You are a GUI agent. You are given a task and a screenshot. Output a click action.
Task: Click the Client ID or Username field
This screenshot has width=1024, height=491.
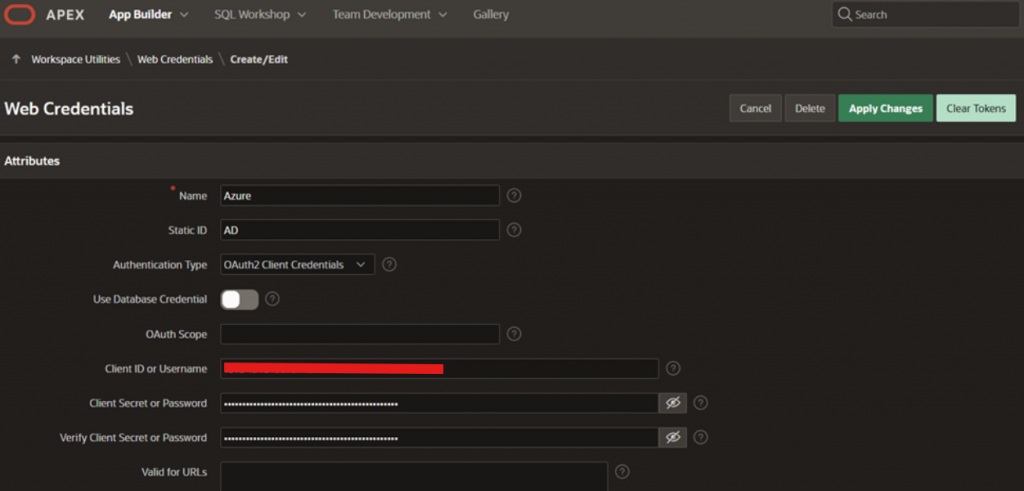(x=439, y=368)
